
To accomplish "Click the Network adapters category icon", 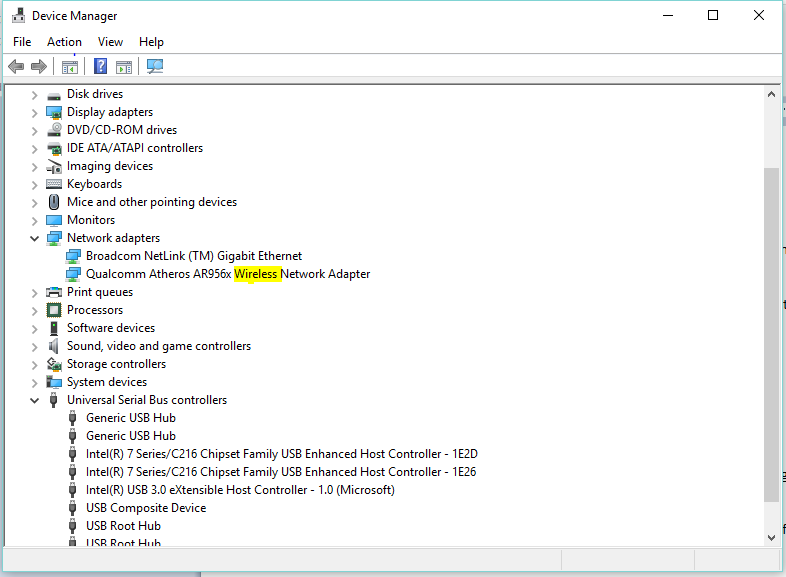I will [x=54, y=238].
